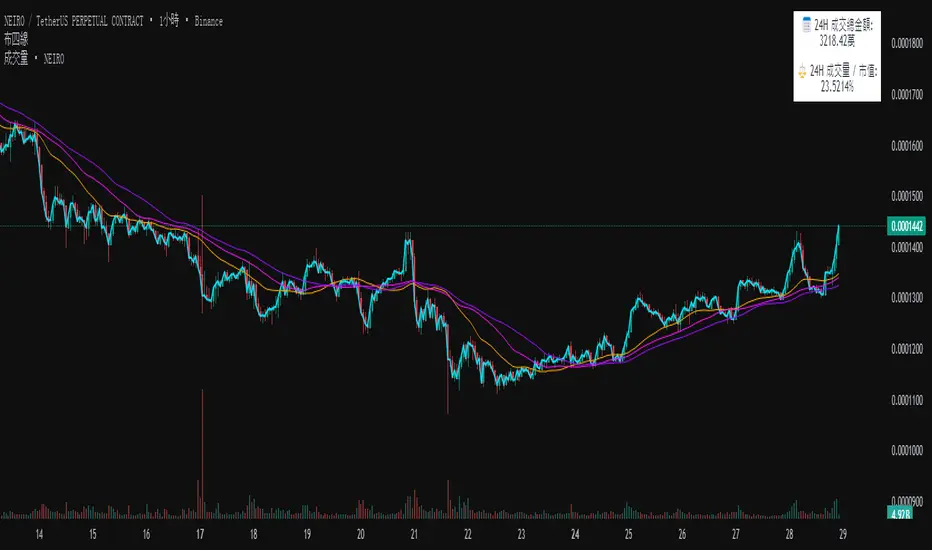Click date 15 on the time axis
The height and width of the screenshot is (550, 932).
tap(93, 535)
